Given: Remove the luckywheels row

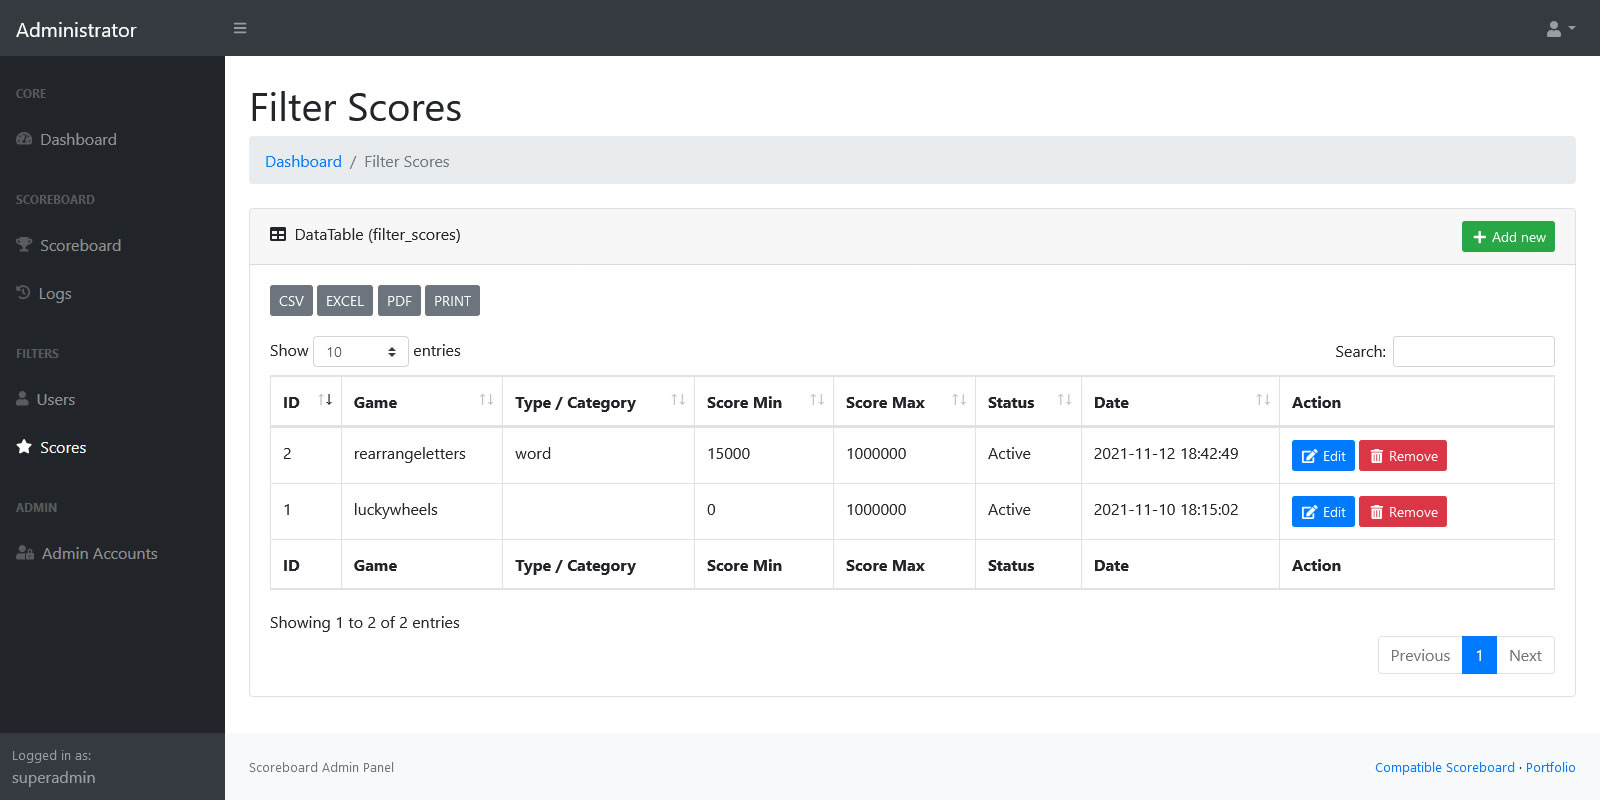Looking at the screenshot, I should (1402, 512).
